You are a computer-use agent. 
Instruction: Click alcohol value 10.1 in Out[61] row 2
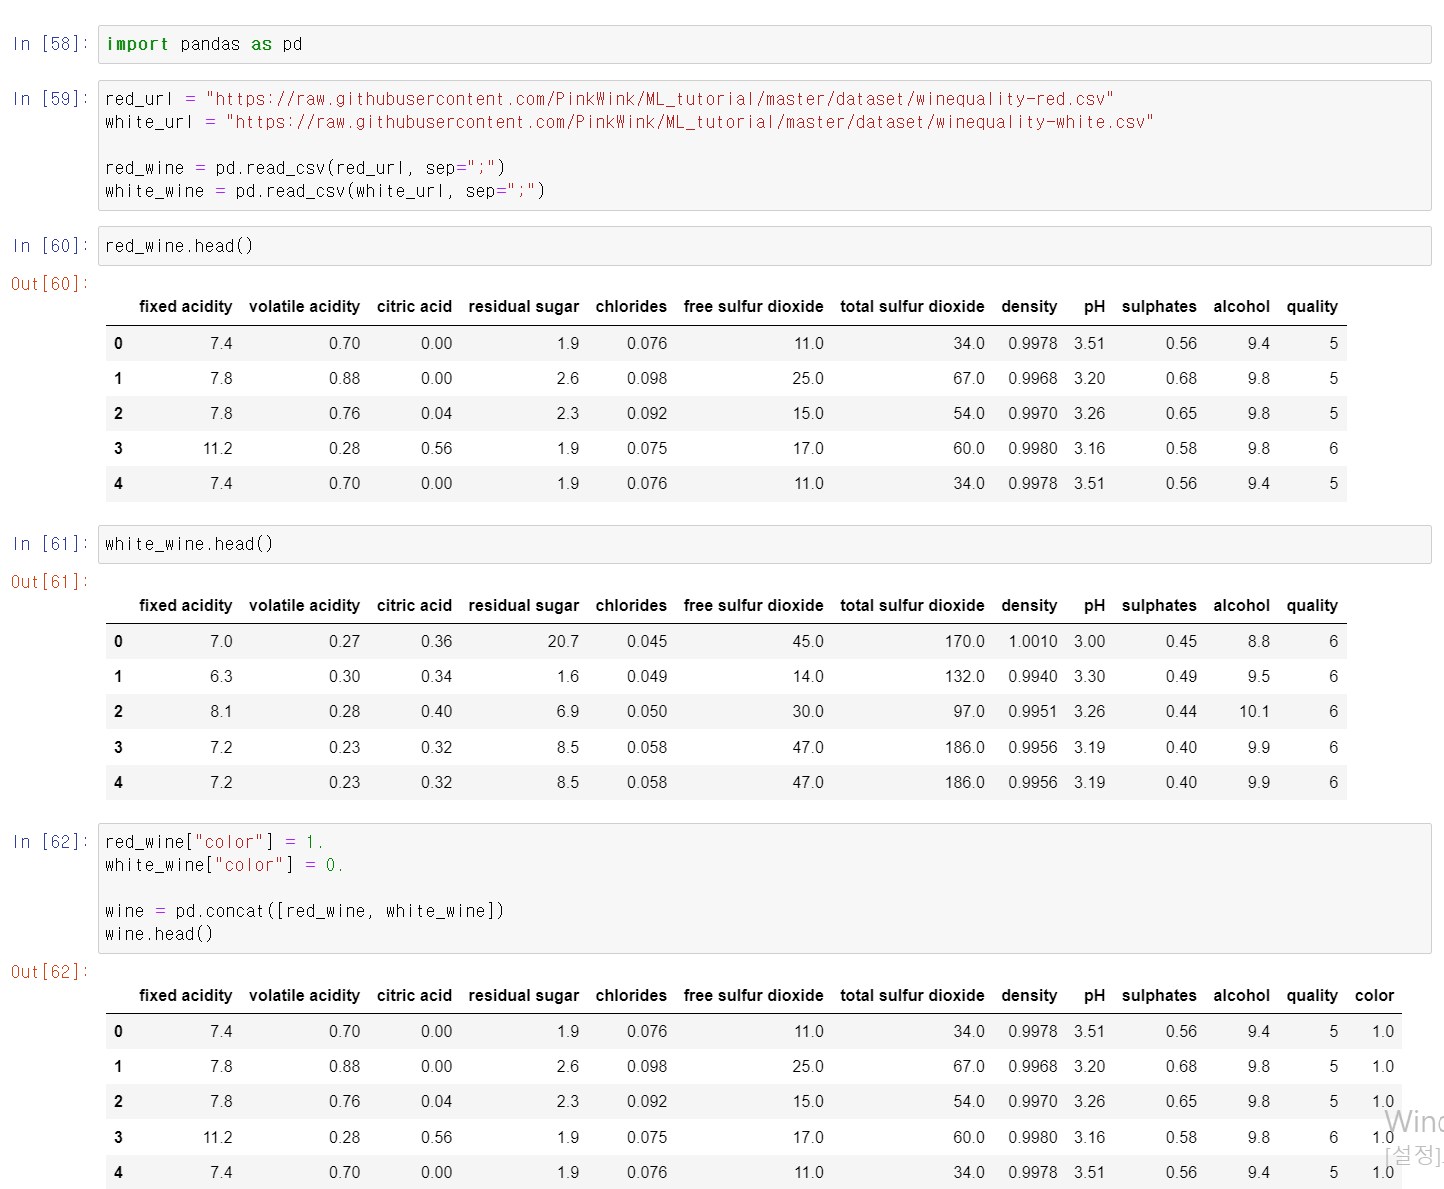[1254, 711]
